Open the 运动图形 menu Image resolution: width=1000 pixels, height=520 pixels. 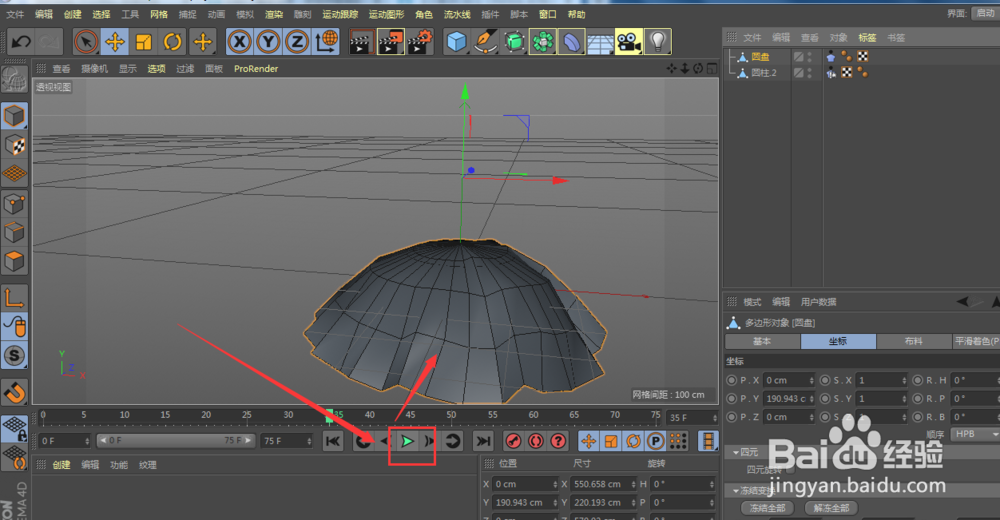(x=386, y=14)
